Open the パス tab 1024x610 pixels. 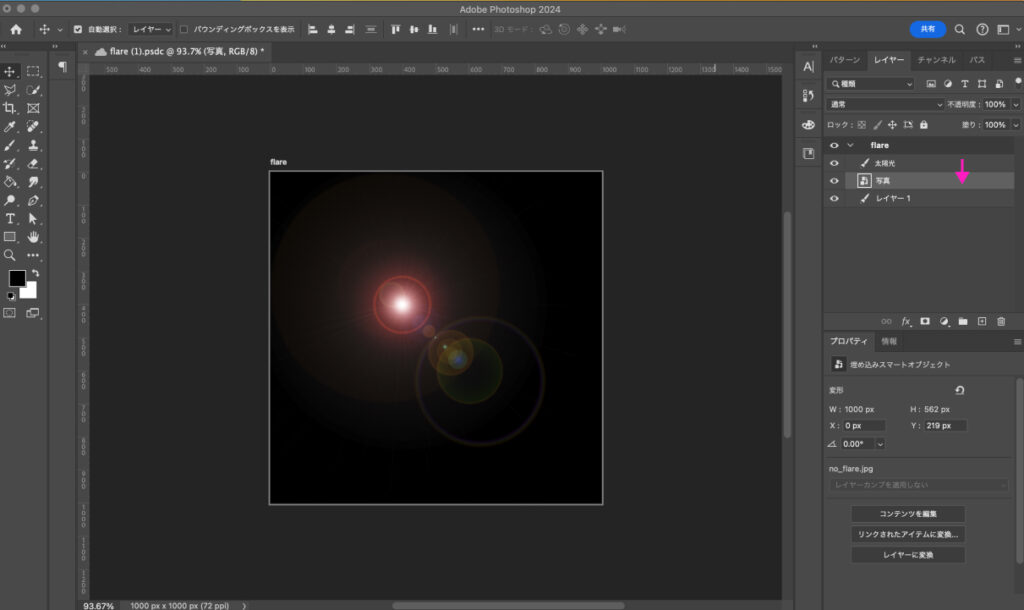coord(977,60)
